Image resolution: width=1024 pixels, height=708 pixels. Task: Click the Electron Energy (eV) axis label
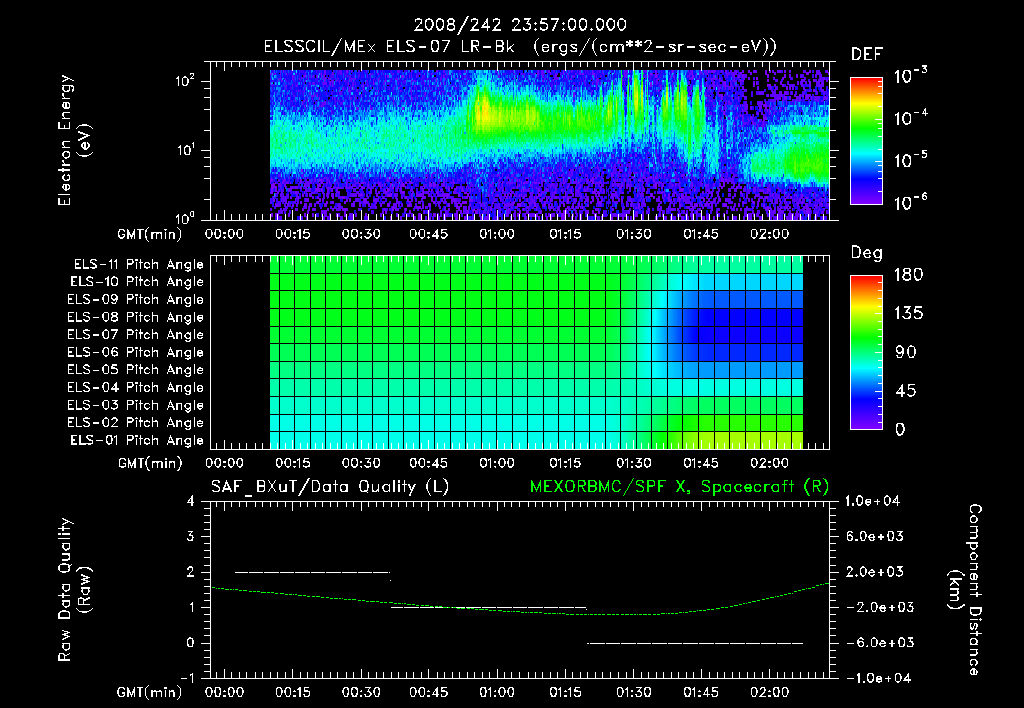click(x=74, y=140)
